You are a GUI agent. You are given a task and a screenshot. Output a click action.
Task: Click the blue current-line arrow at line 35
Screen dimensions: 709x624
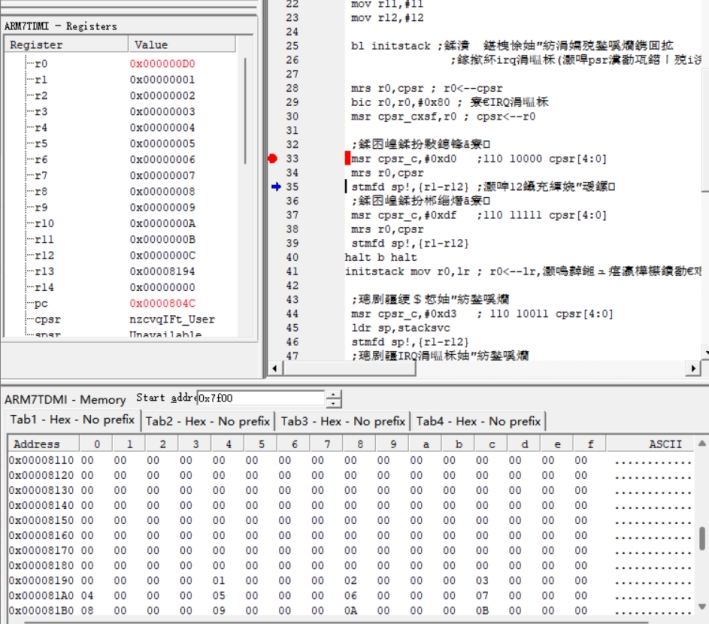click(275, 187)
